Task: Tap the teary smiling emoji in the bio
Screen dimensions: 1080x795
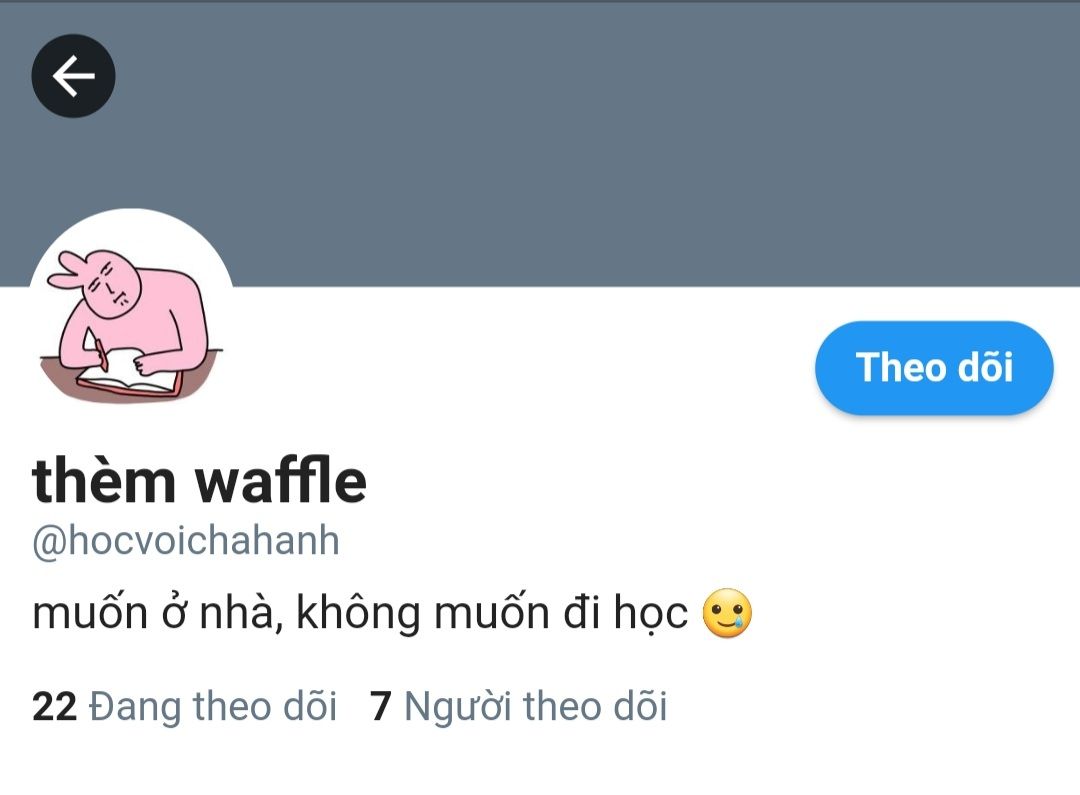Action: click(x=727, y=612)
